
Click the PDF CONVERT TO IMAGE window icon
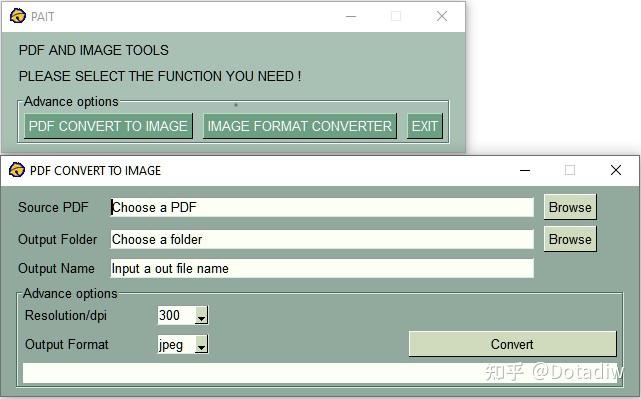coord(17,170)
